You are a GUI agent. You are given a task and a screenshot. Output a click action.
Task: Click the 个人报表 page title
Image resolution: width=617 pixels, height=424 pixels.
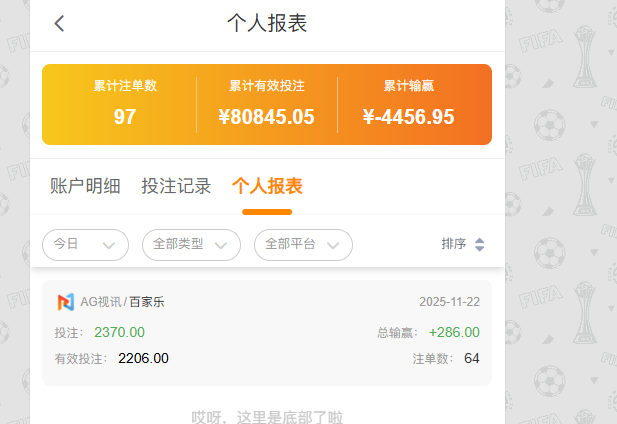[267, 24]
